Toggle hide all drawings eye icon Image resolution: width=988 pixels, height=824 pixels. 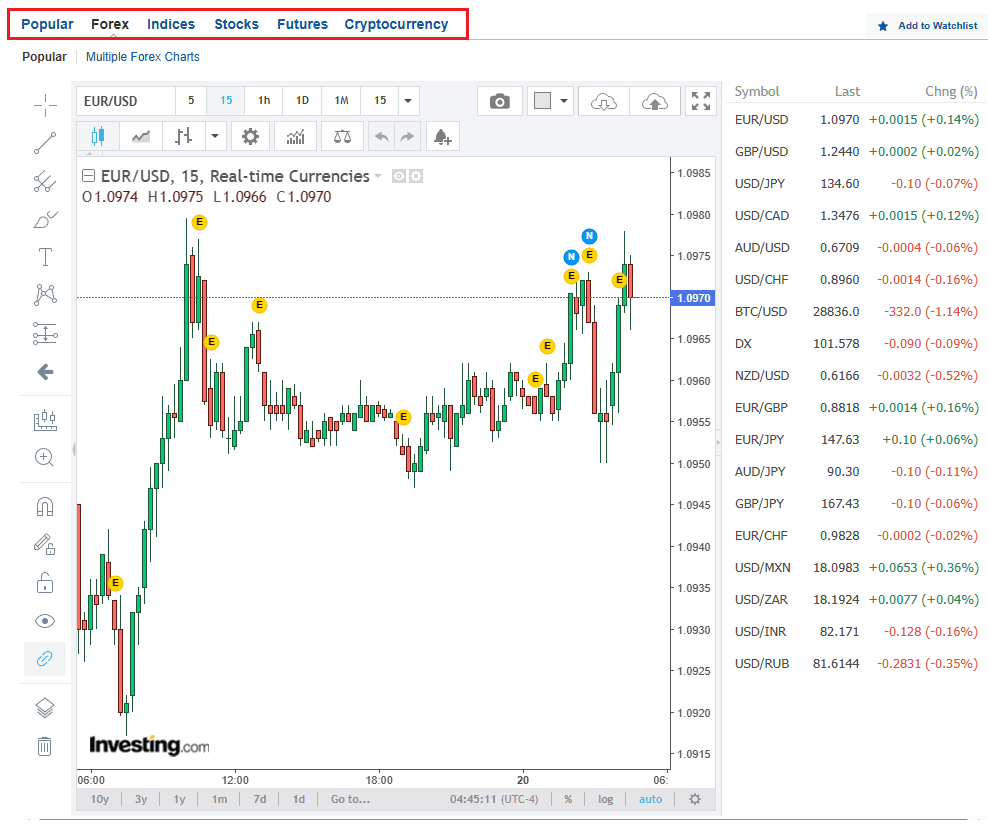pos(45,621)
